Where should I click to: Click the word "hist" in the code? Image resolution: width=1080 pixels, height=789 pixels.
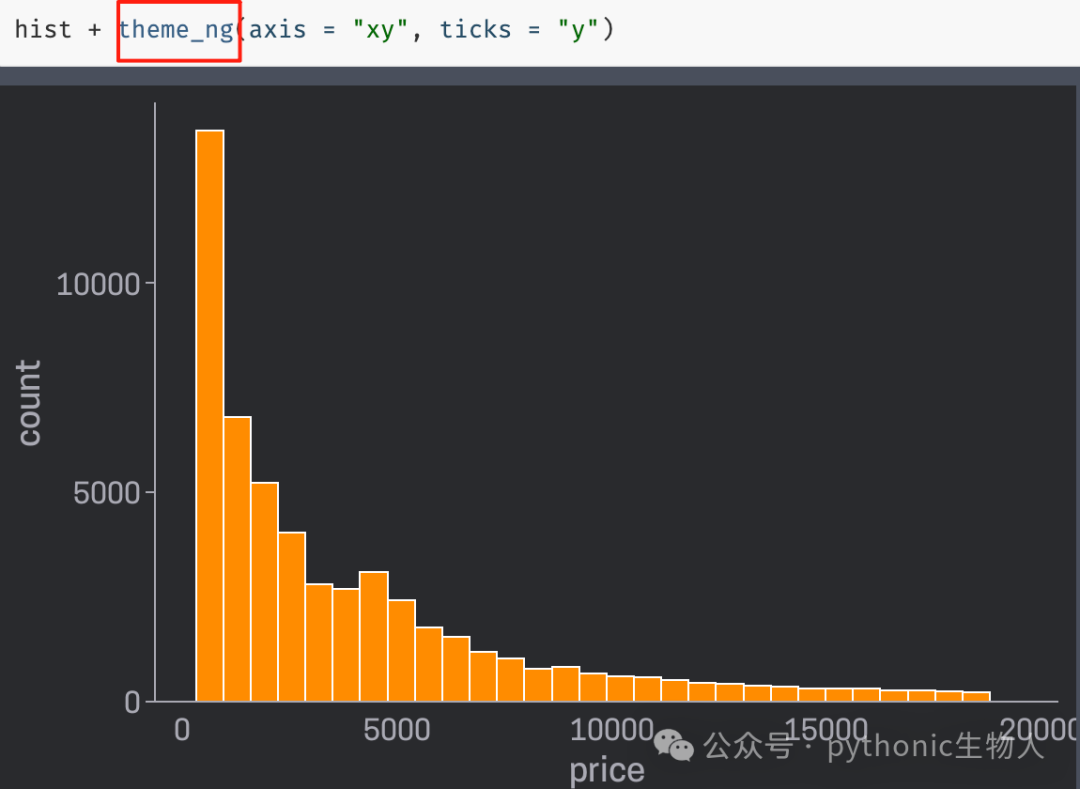(43, 30)
